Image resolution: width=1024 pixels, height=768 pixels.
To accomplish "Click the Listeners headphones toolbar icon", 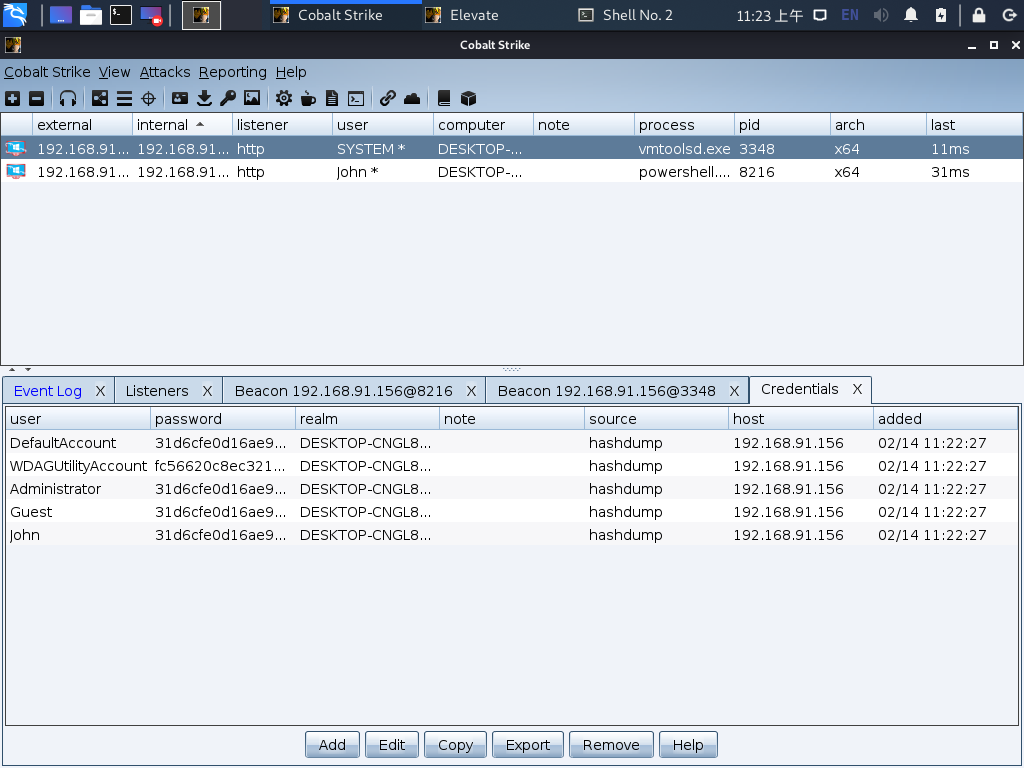I will tap(68, 98).
